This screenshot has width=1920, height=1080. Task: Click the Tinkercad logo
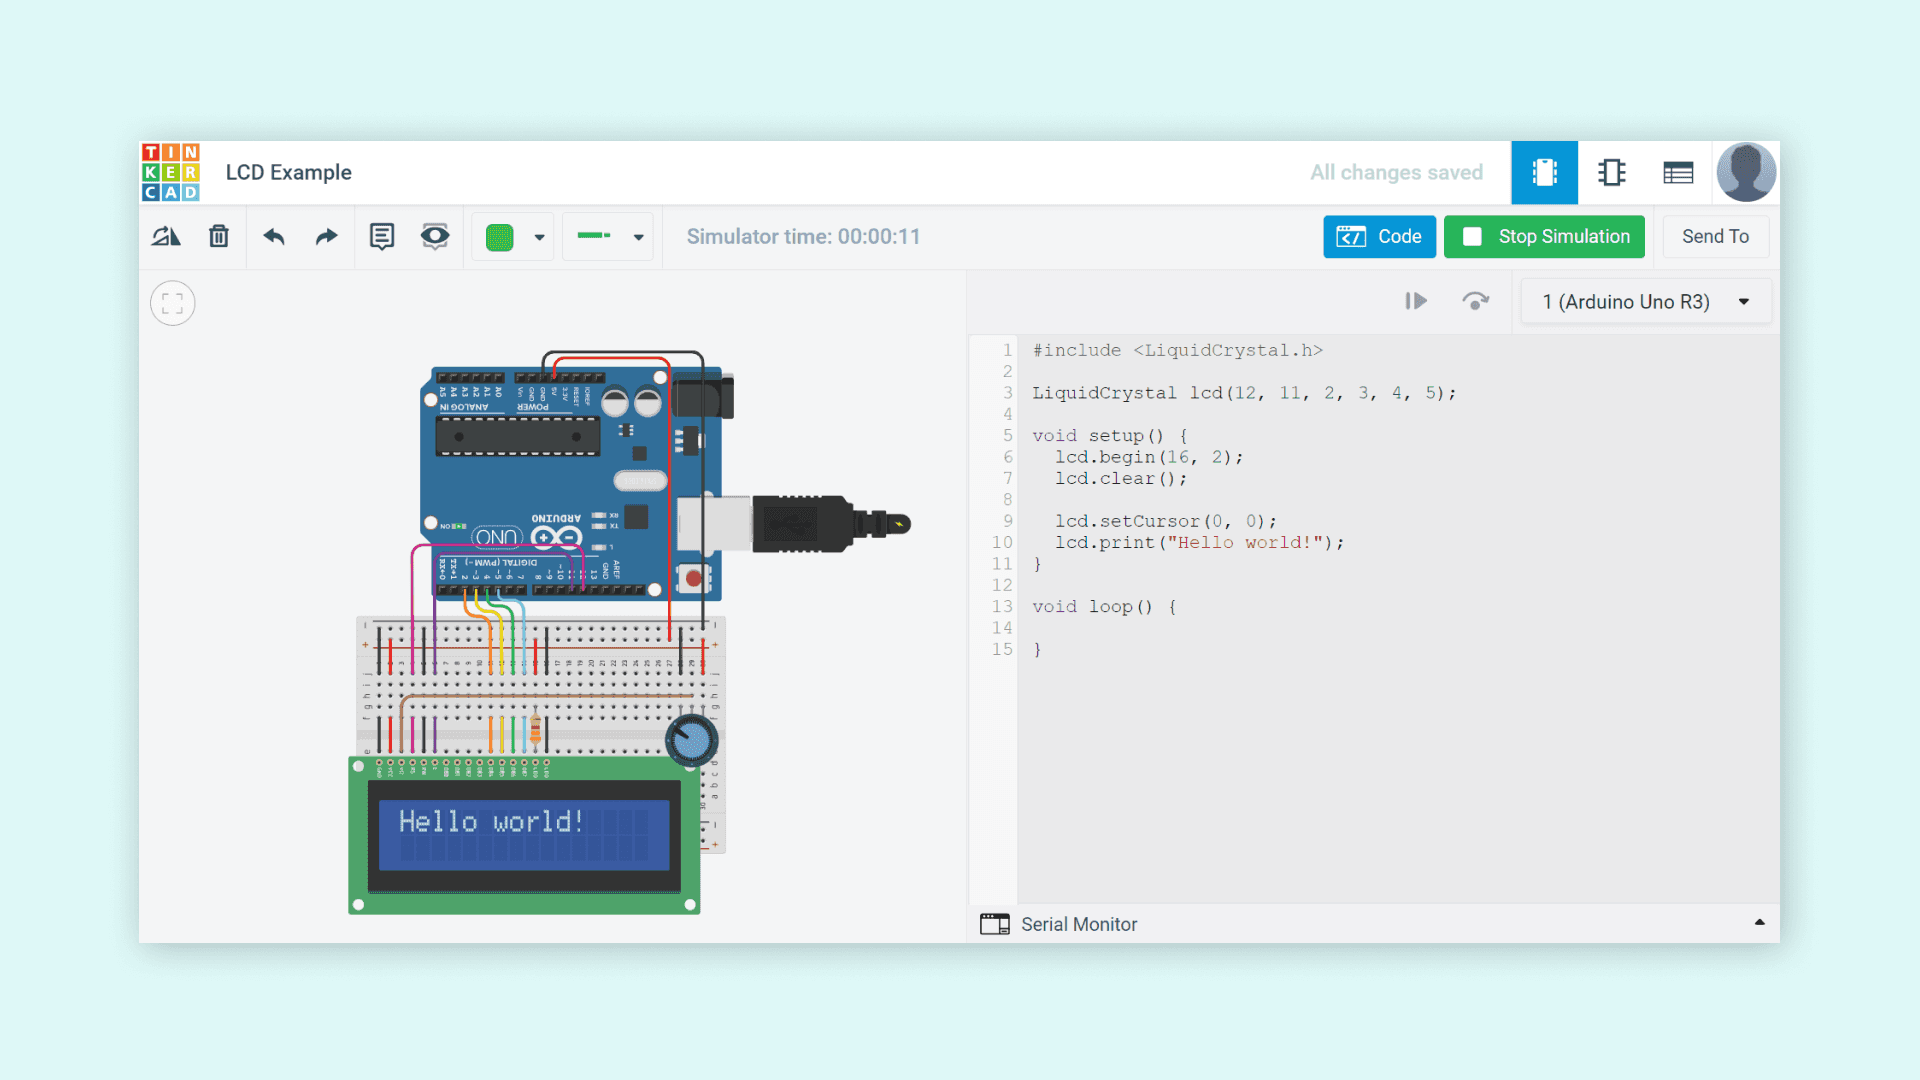(x=171, y=172)
